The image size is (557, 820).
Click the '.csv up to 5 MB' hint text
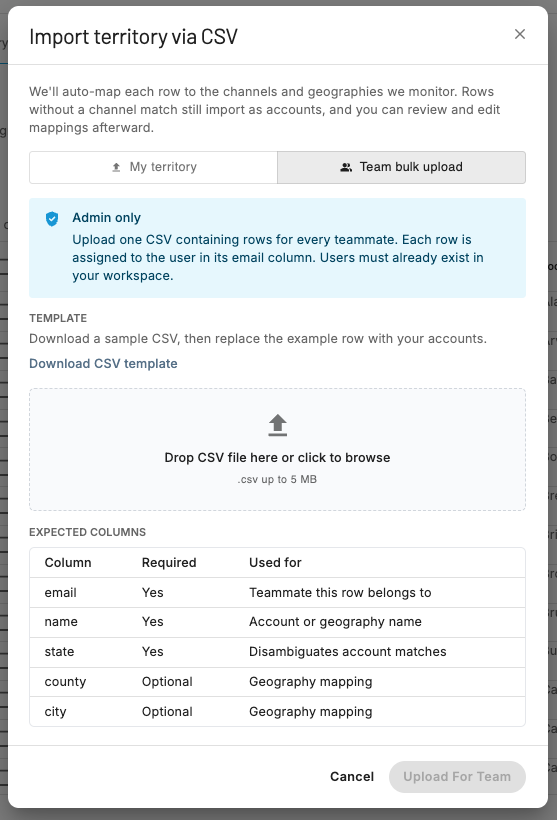[277, 480]
